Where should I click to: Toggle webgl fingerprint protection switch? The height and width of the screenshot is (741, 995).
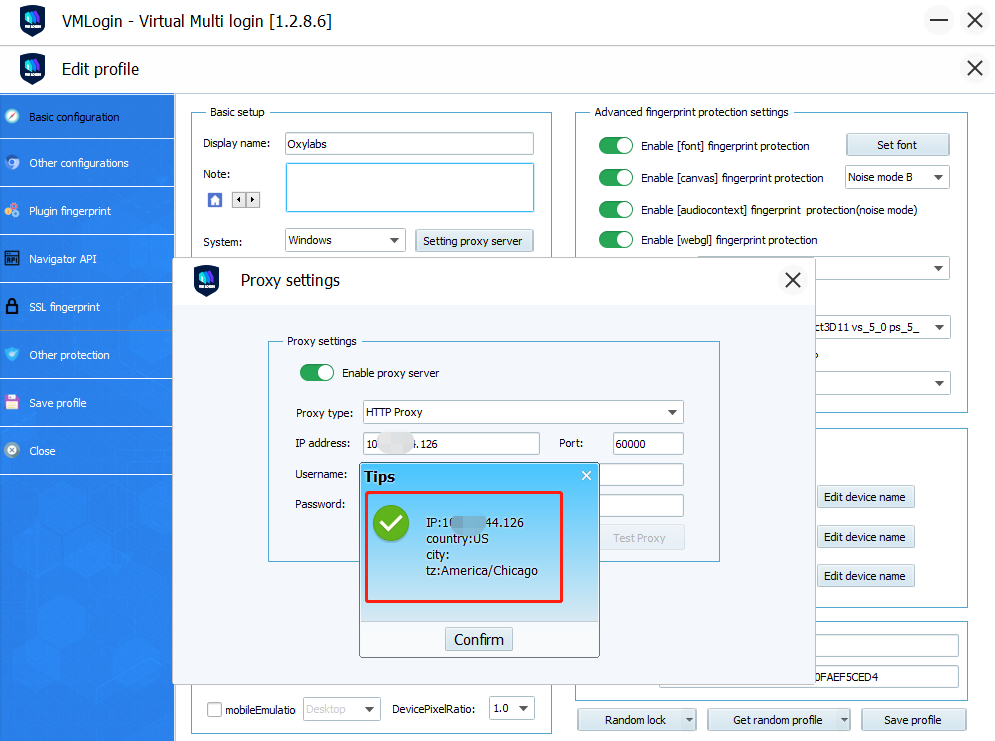point(616,239)
